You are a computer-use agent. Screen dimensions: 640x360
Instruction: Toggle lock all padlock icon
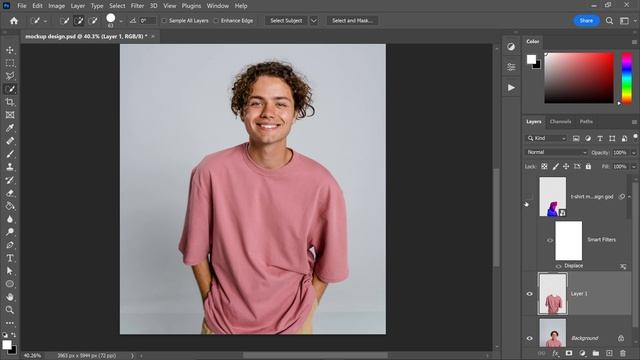click(x=588, y=167)
